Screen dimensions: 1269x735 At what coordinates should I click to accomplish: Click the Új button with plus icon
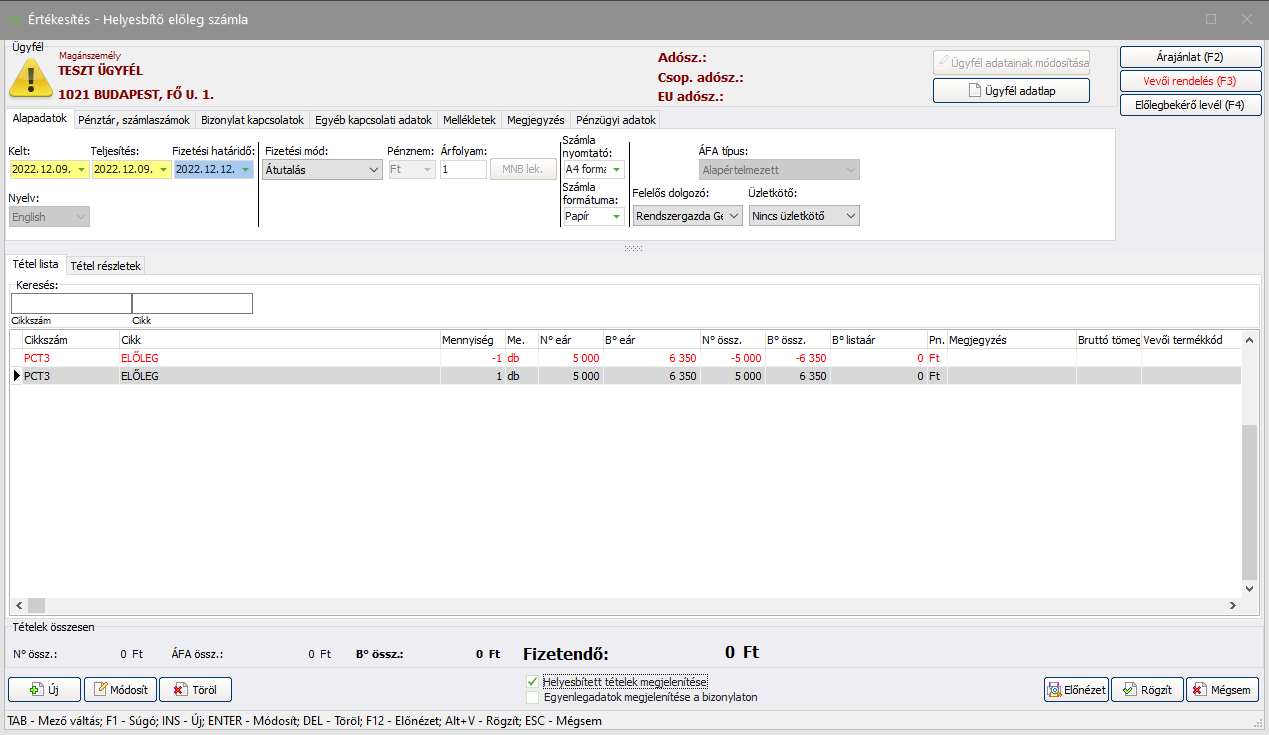44,690
